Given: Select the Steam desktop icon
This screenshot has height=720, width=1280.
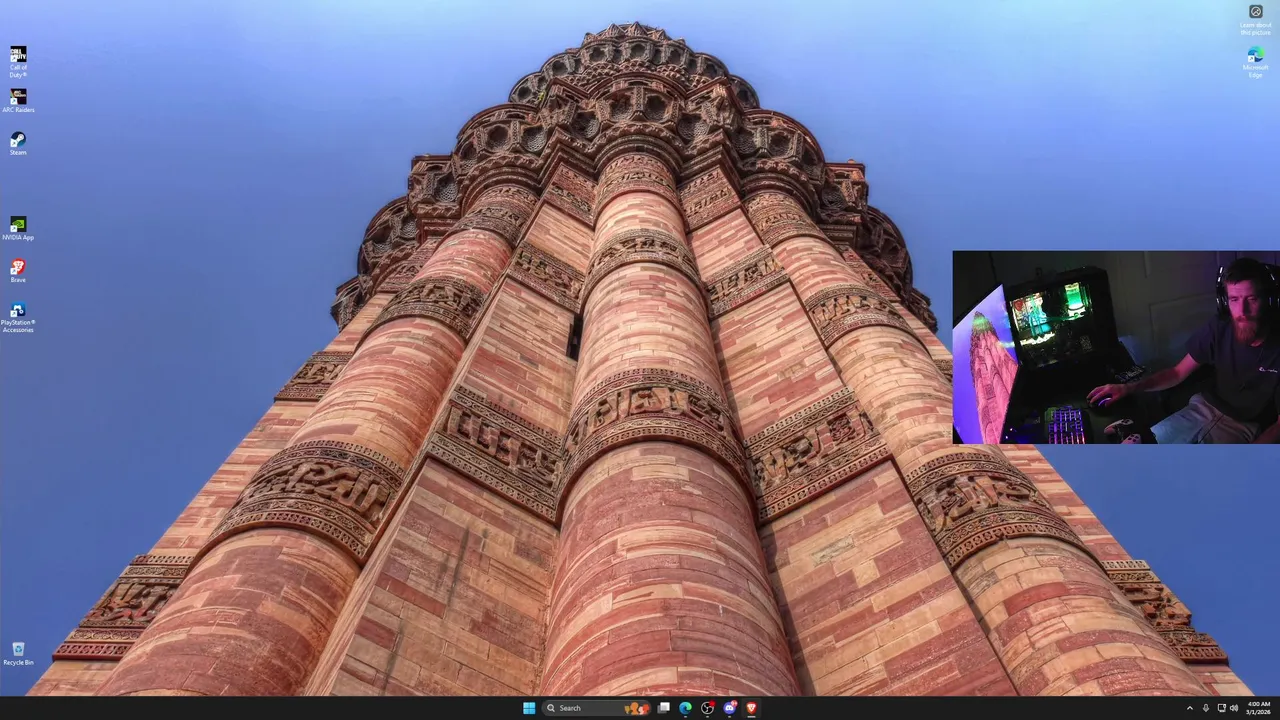Looking at the screenshot, I should 18,143.
